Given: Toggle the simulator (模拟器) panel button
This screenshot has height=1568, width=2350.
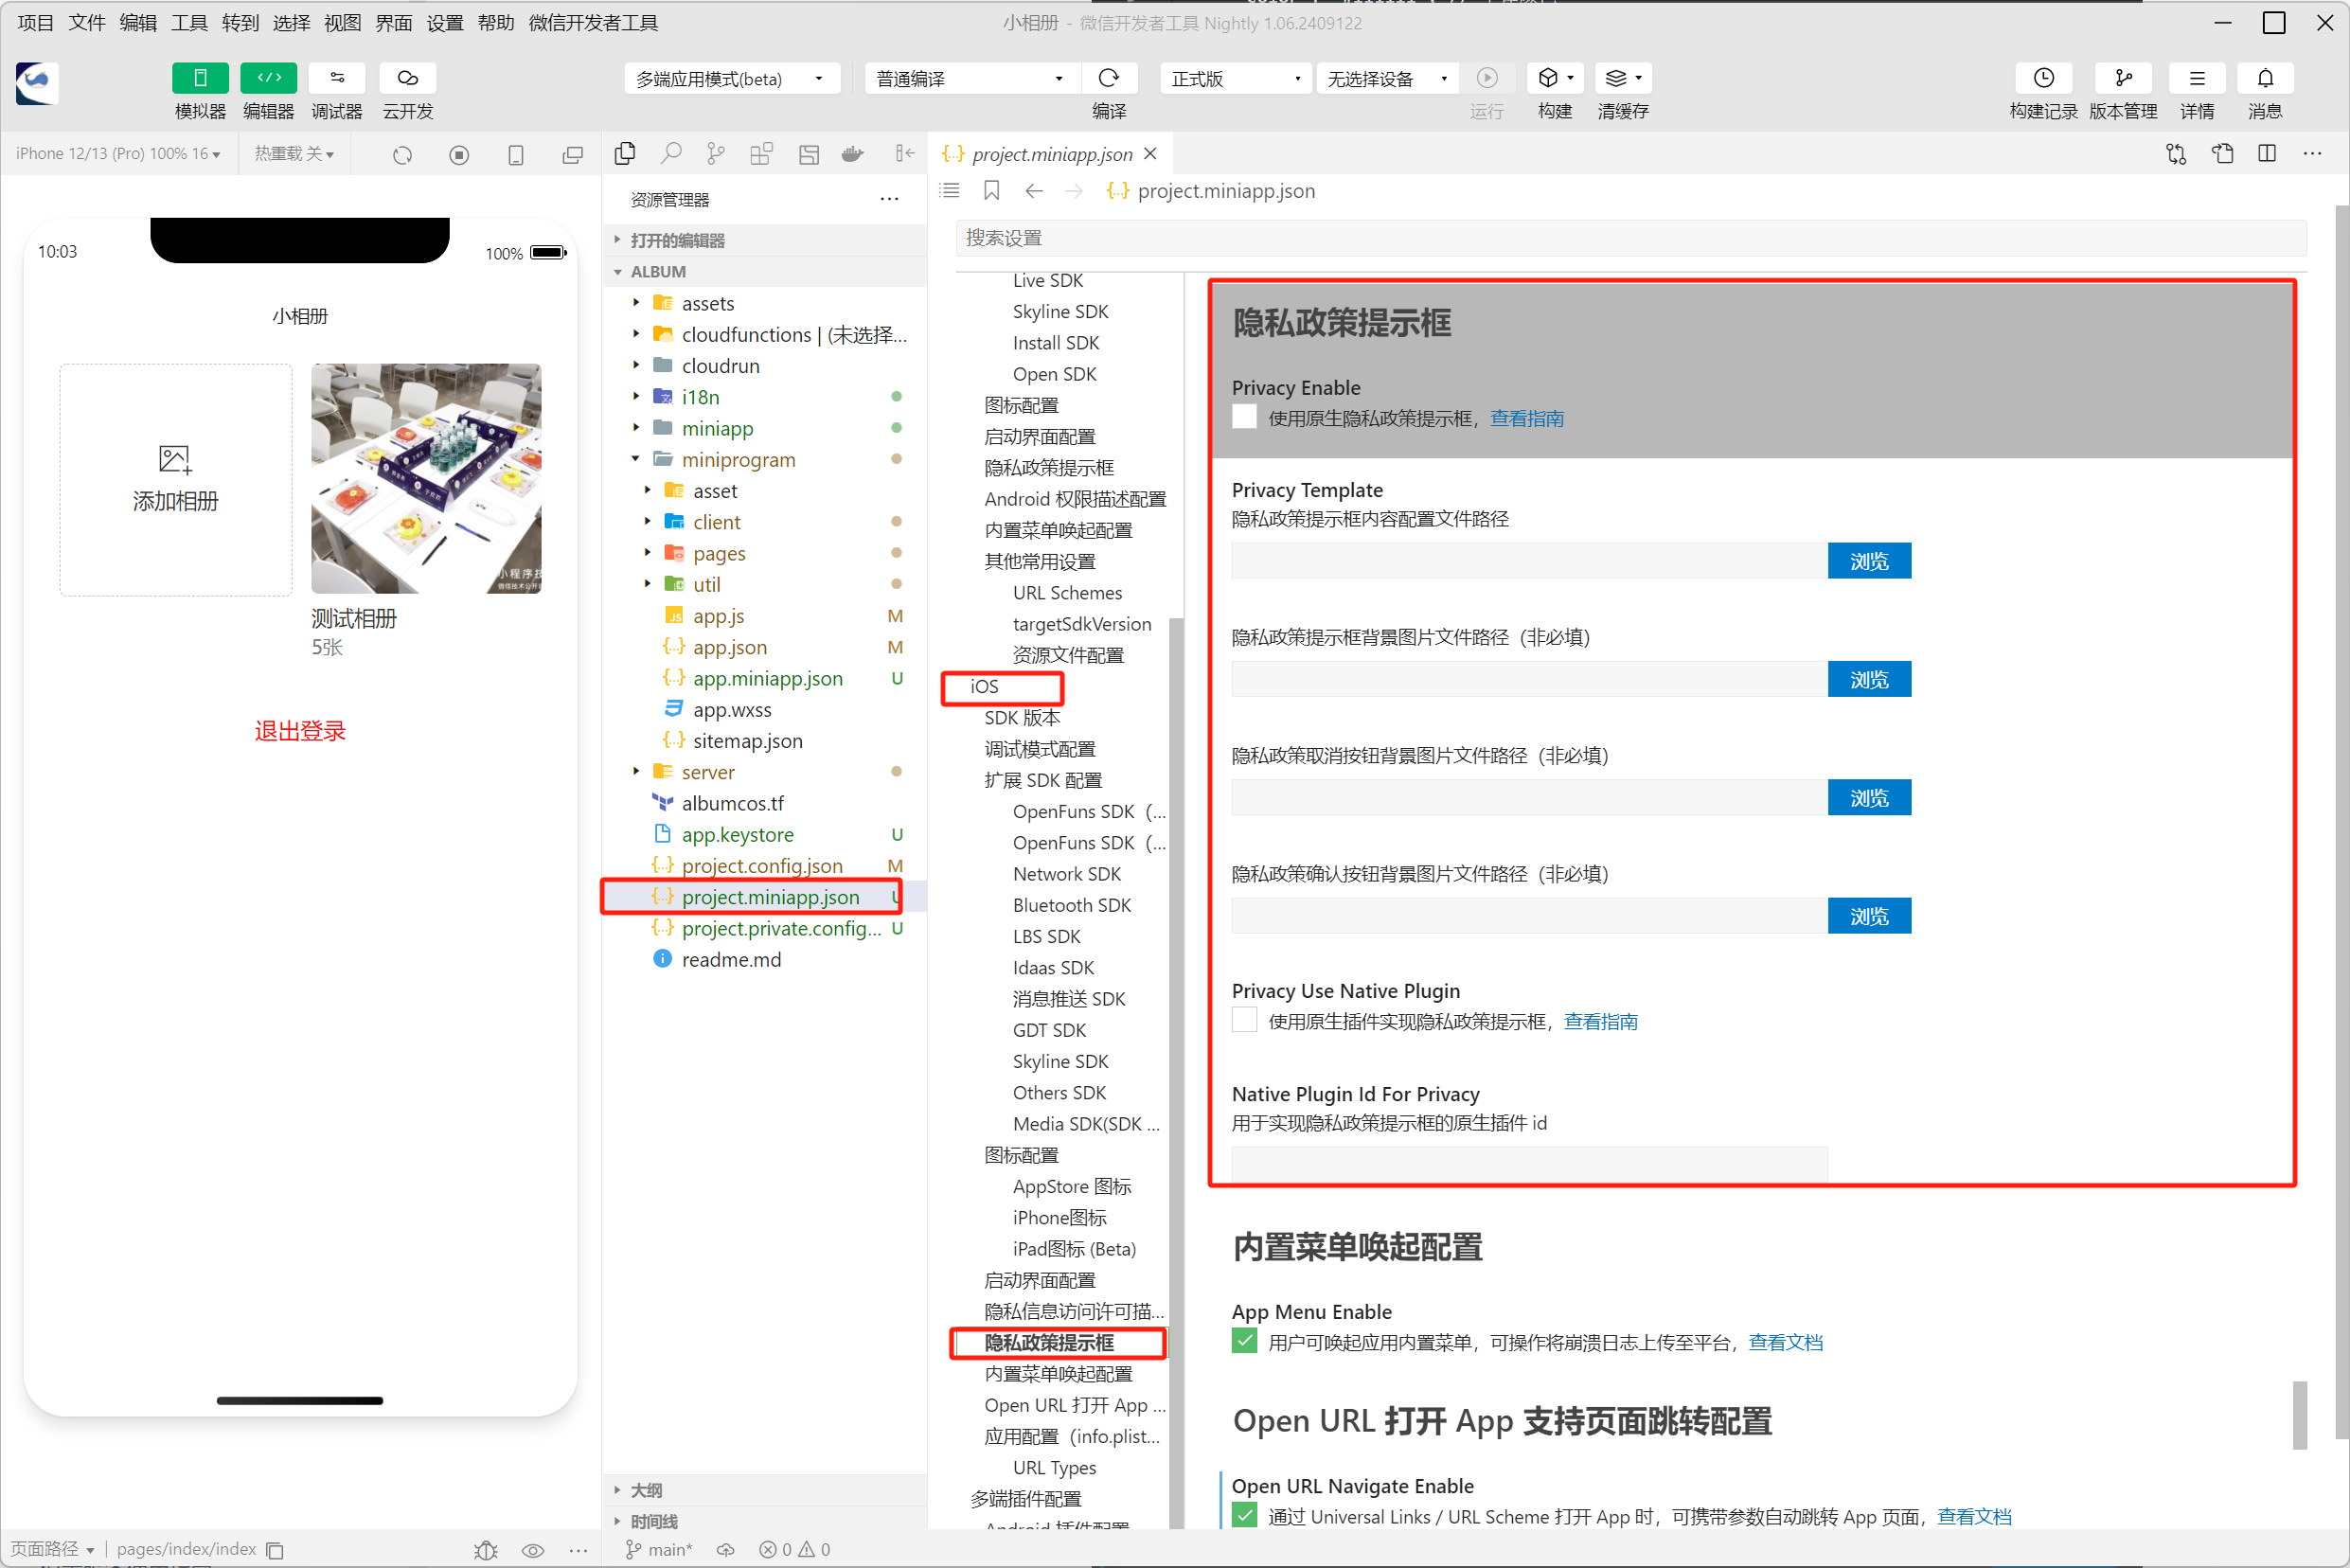Looking at the screenshot, I should pyautogui.click(x=200, y=78).
